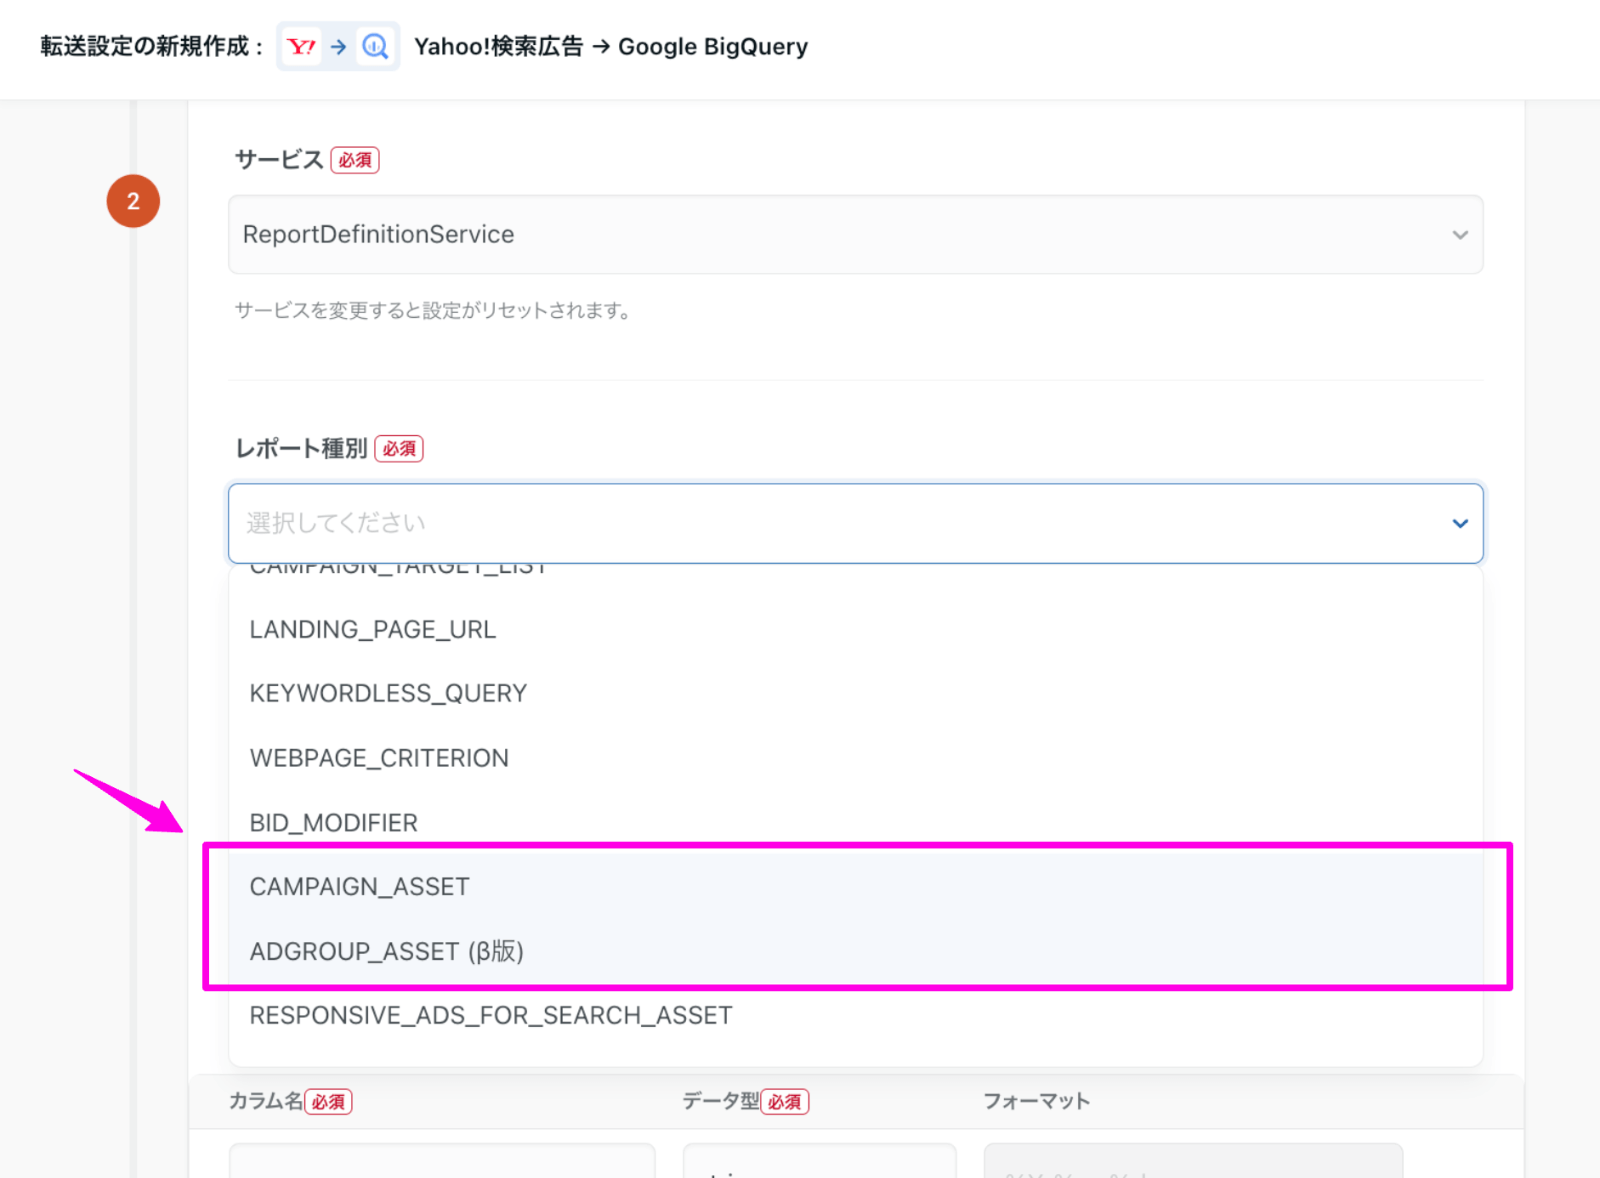Choose BID_MODIFIER report type
Image resolution: width=1600 pixels, height=1178 pixels.
[855, 822]
